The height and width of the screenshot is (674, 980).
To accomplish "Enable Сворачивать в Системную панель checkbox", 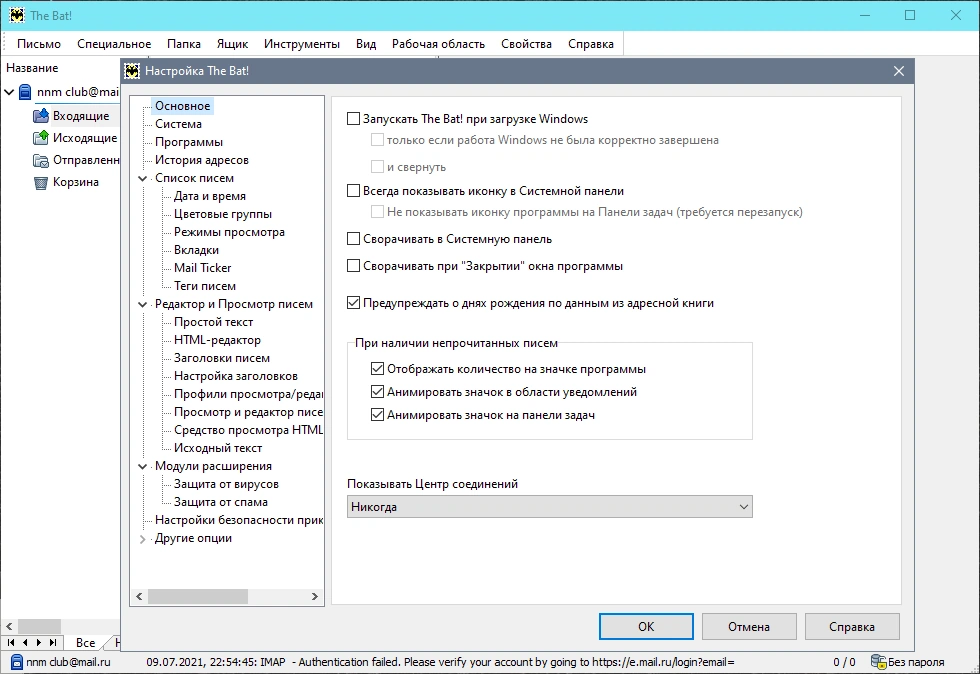I will (354, 239).
